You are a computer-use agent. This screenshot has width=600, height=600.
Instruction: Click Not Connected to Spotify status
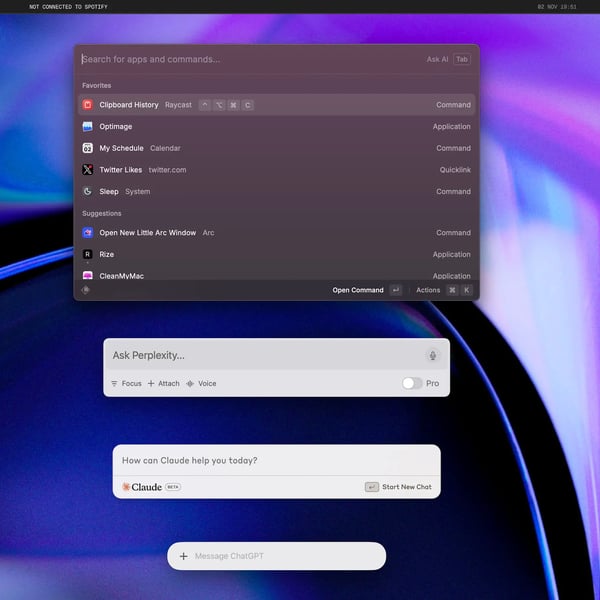click(68, 7)
